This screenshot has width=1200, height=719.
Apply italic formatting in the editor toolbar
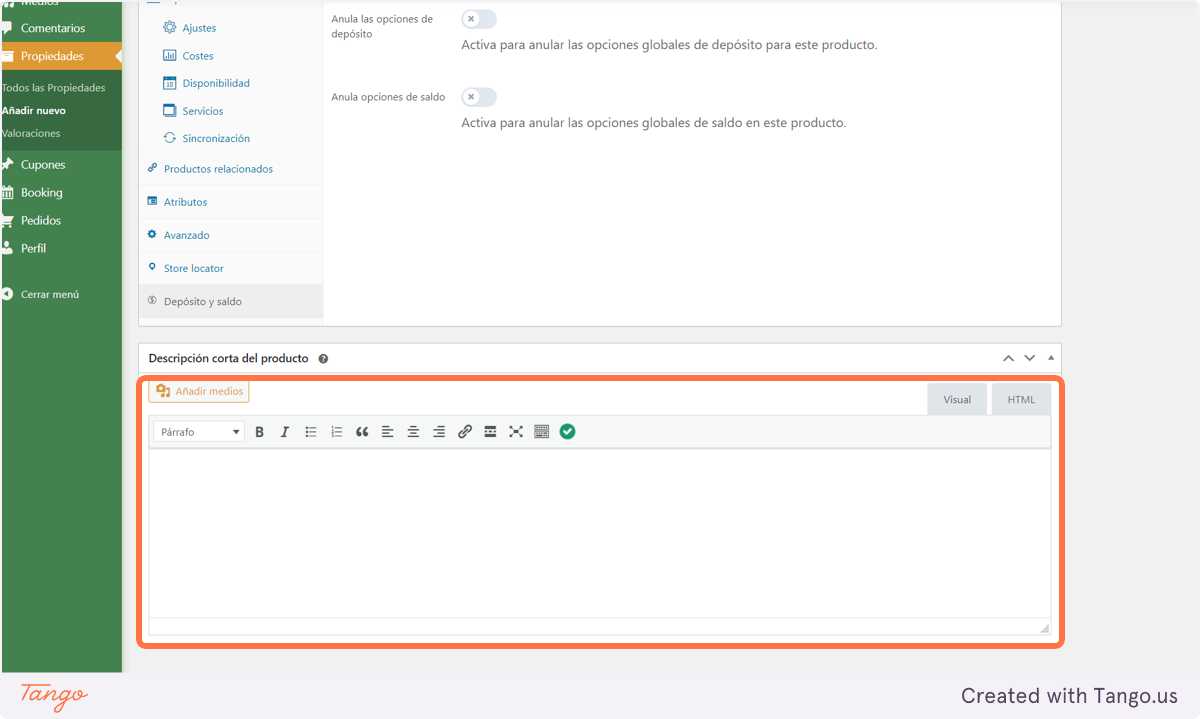pos(285,432)
